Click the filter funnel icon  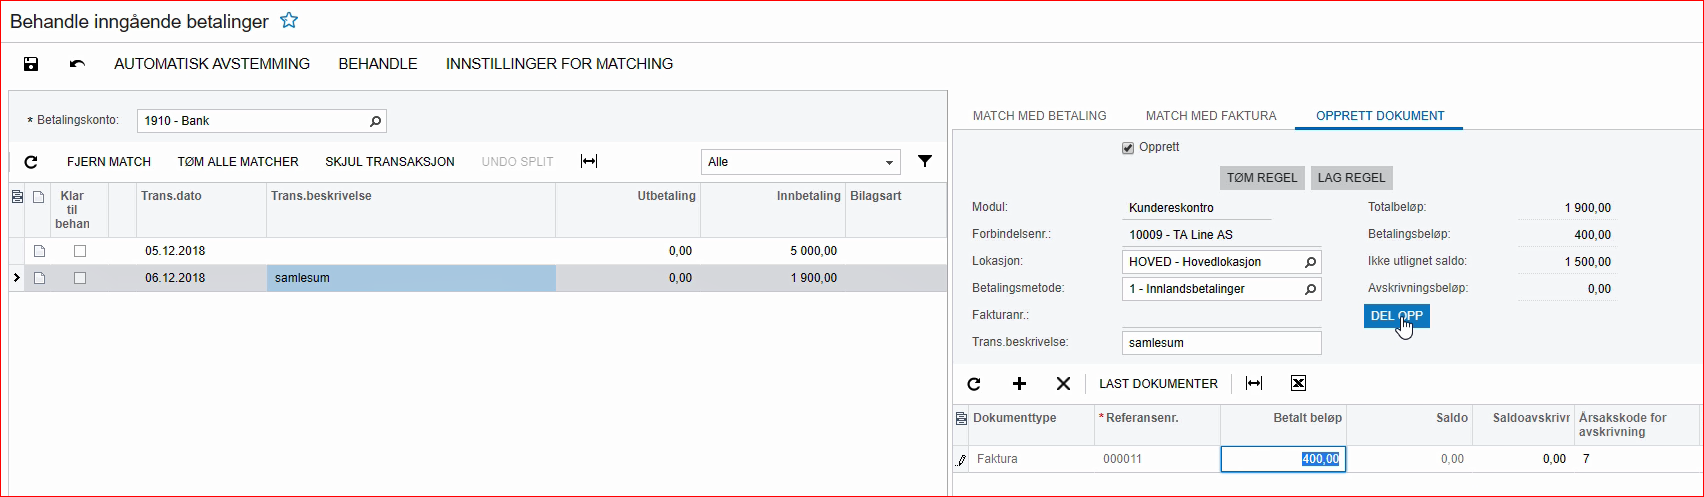click(x=925, y=161)
